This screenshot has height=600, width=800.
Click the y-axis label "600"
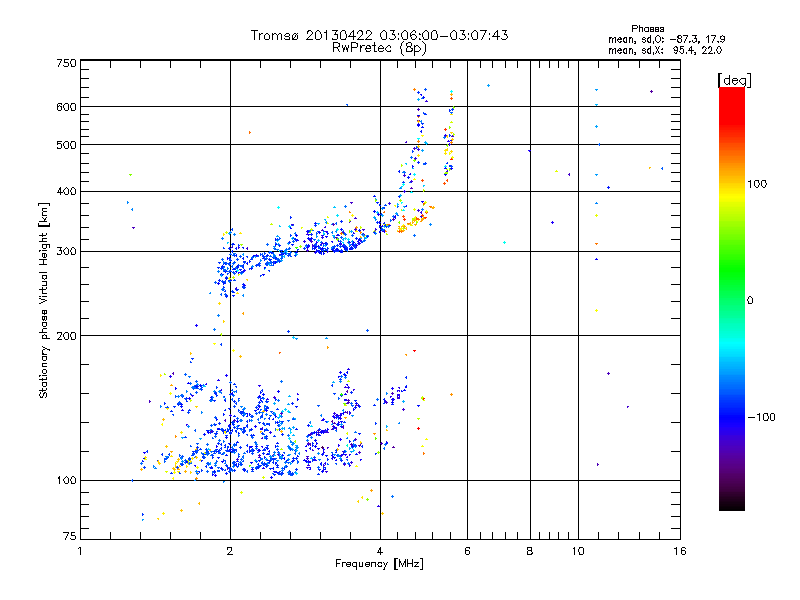tap(66, 107)
